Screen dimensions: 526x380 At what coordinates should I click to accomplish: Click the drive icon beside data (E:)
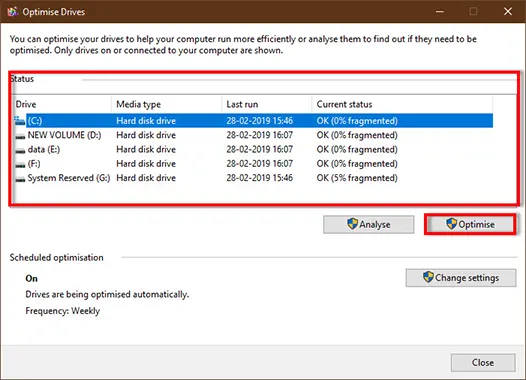click(x=20, y=151)
